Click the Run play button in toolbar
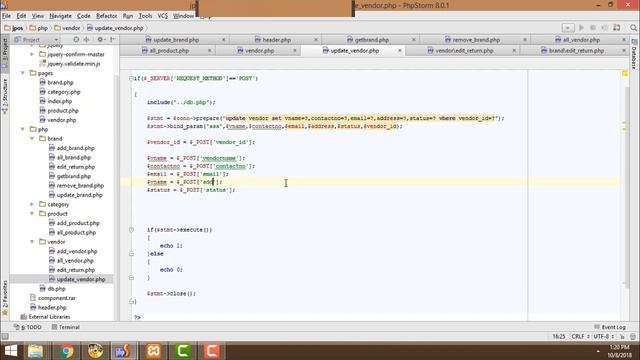The height and width of the screenshot is (360, 640). click(581, 28)
